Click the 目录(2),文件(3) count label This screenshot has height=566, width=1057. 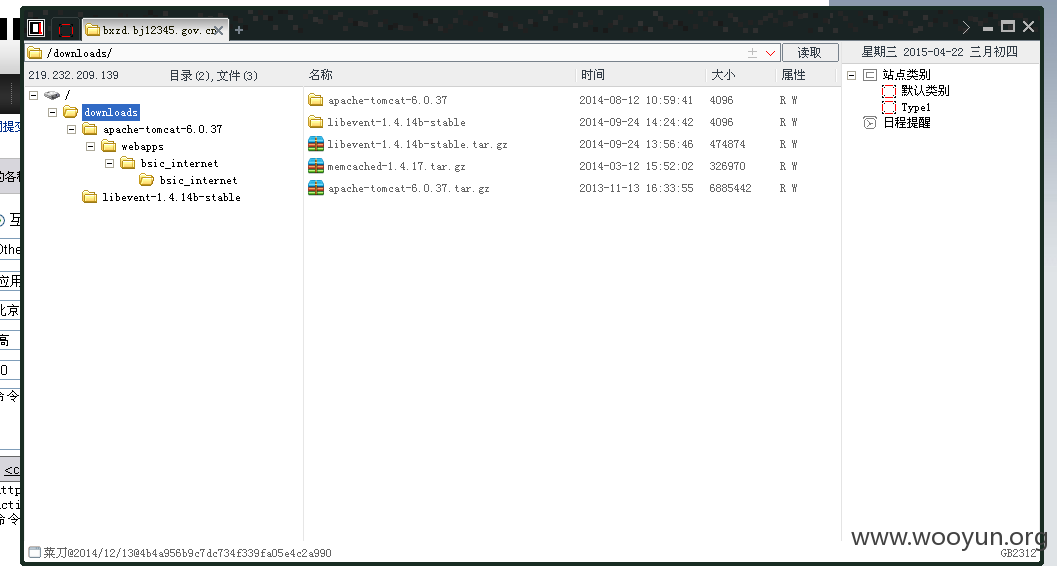point(213,75)
